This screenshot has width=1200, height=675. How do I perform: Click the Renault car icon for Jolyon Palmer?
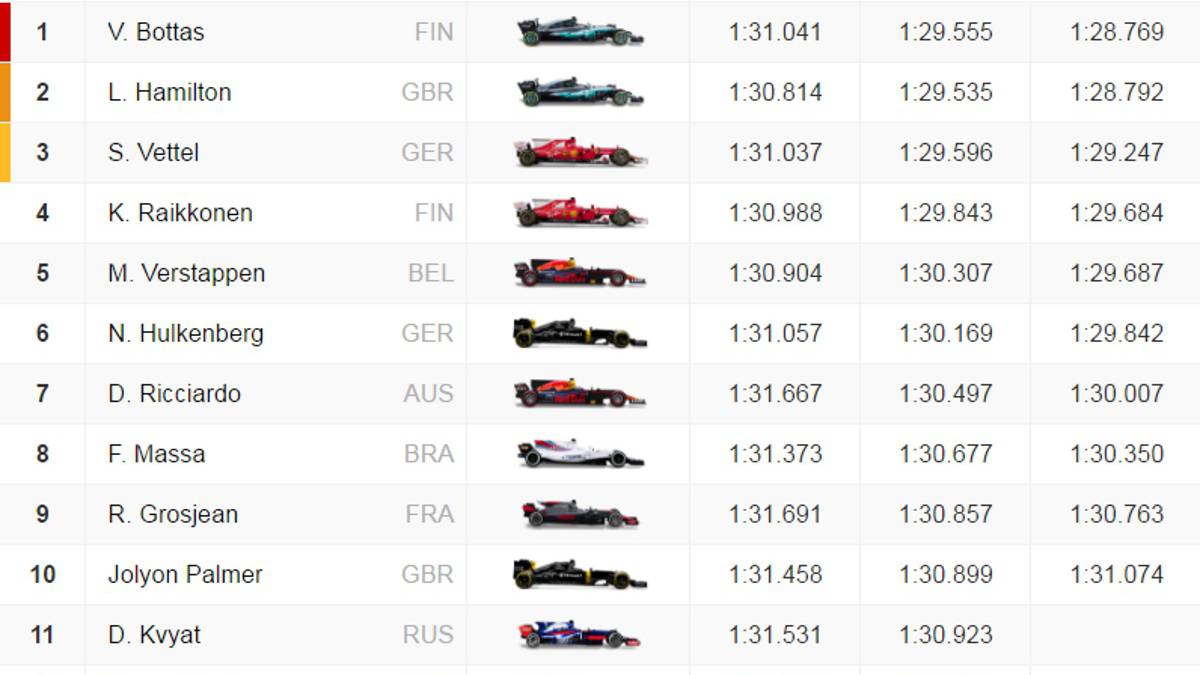point(580,574)
